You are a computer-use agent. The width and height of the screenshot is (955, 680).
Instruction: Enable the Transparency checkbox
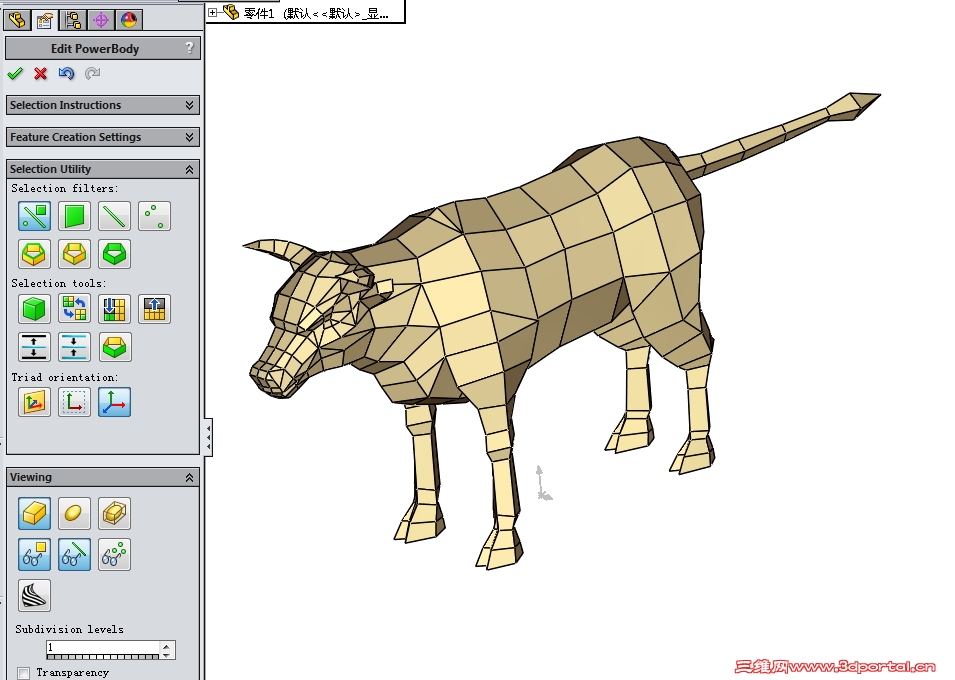click(x=24, y=673)
